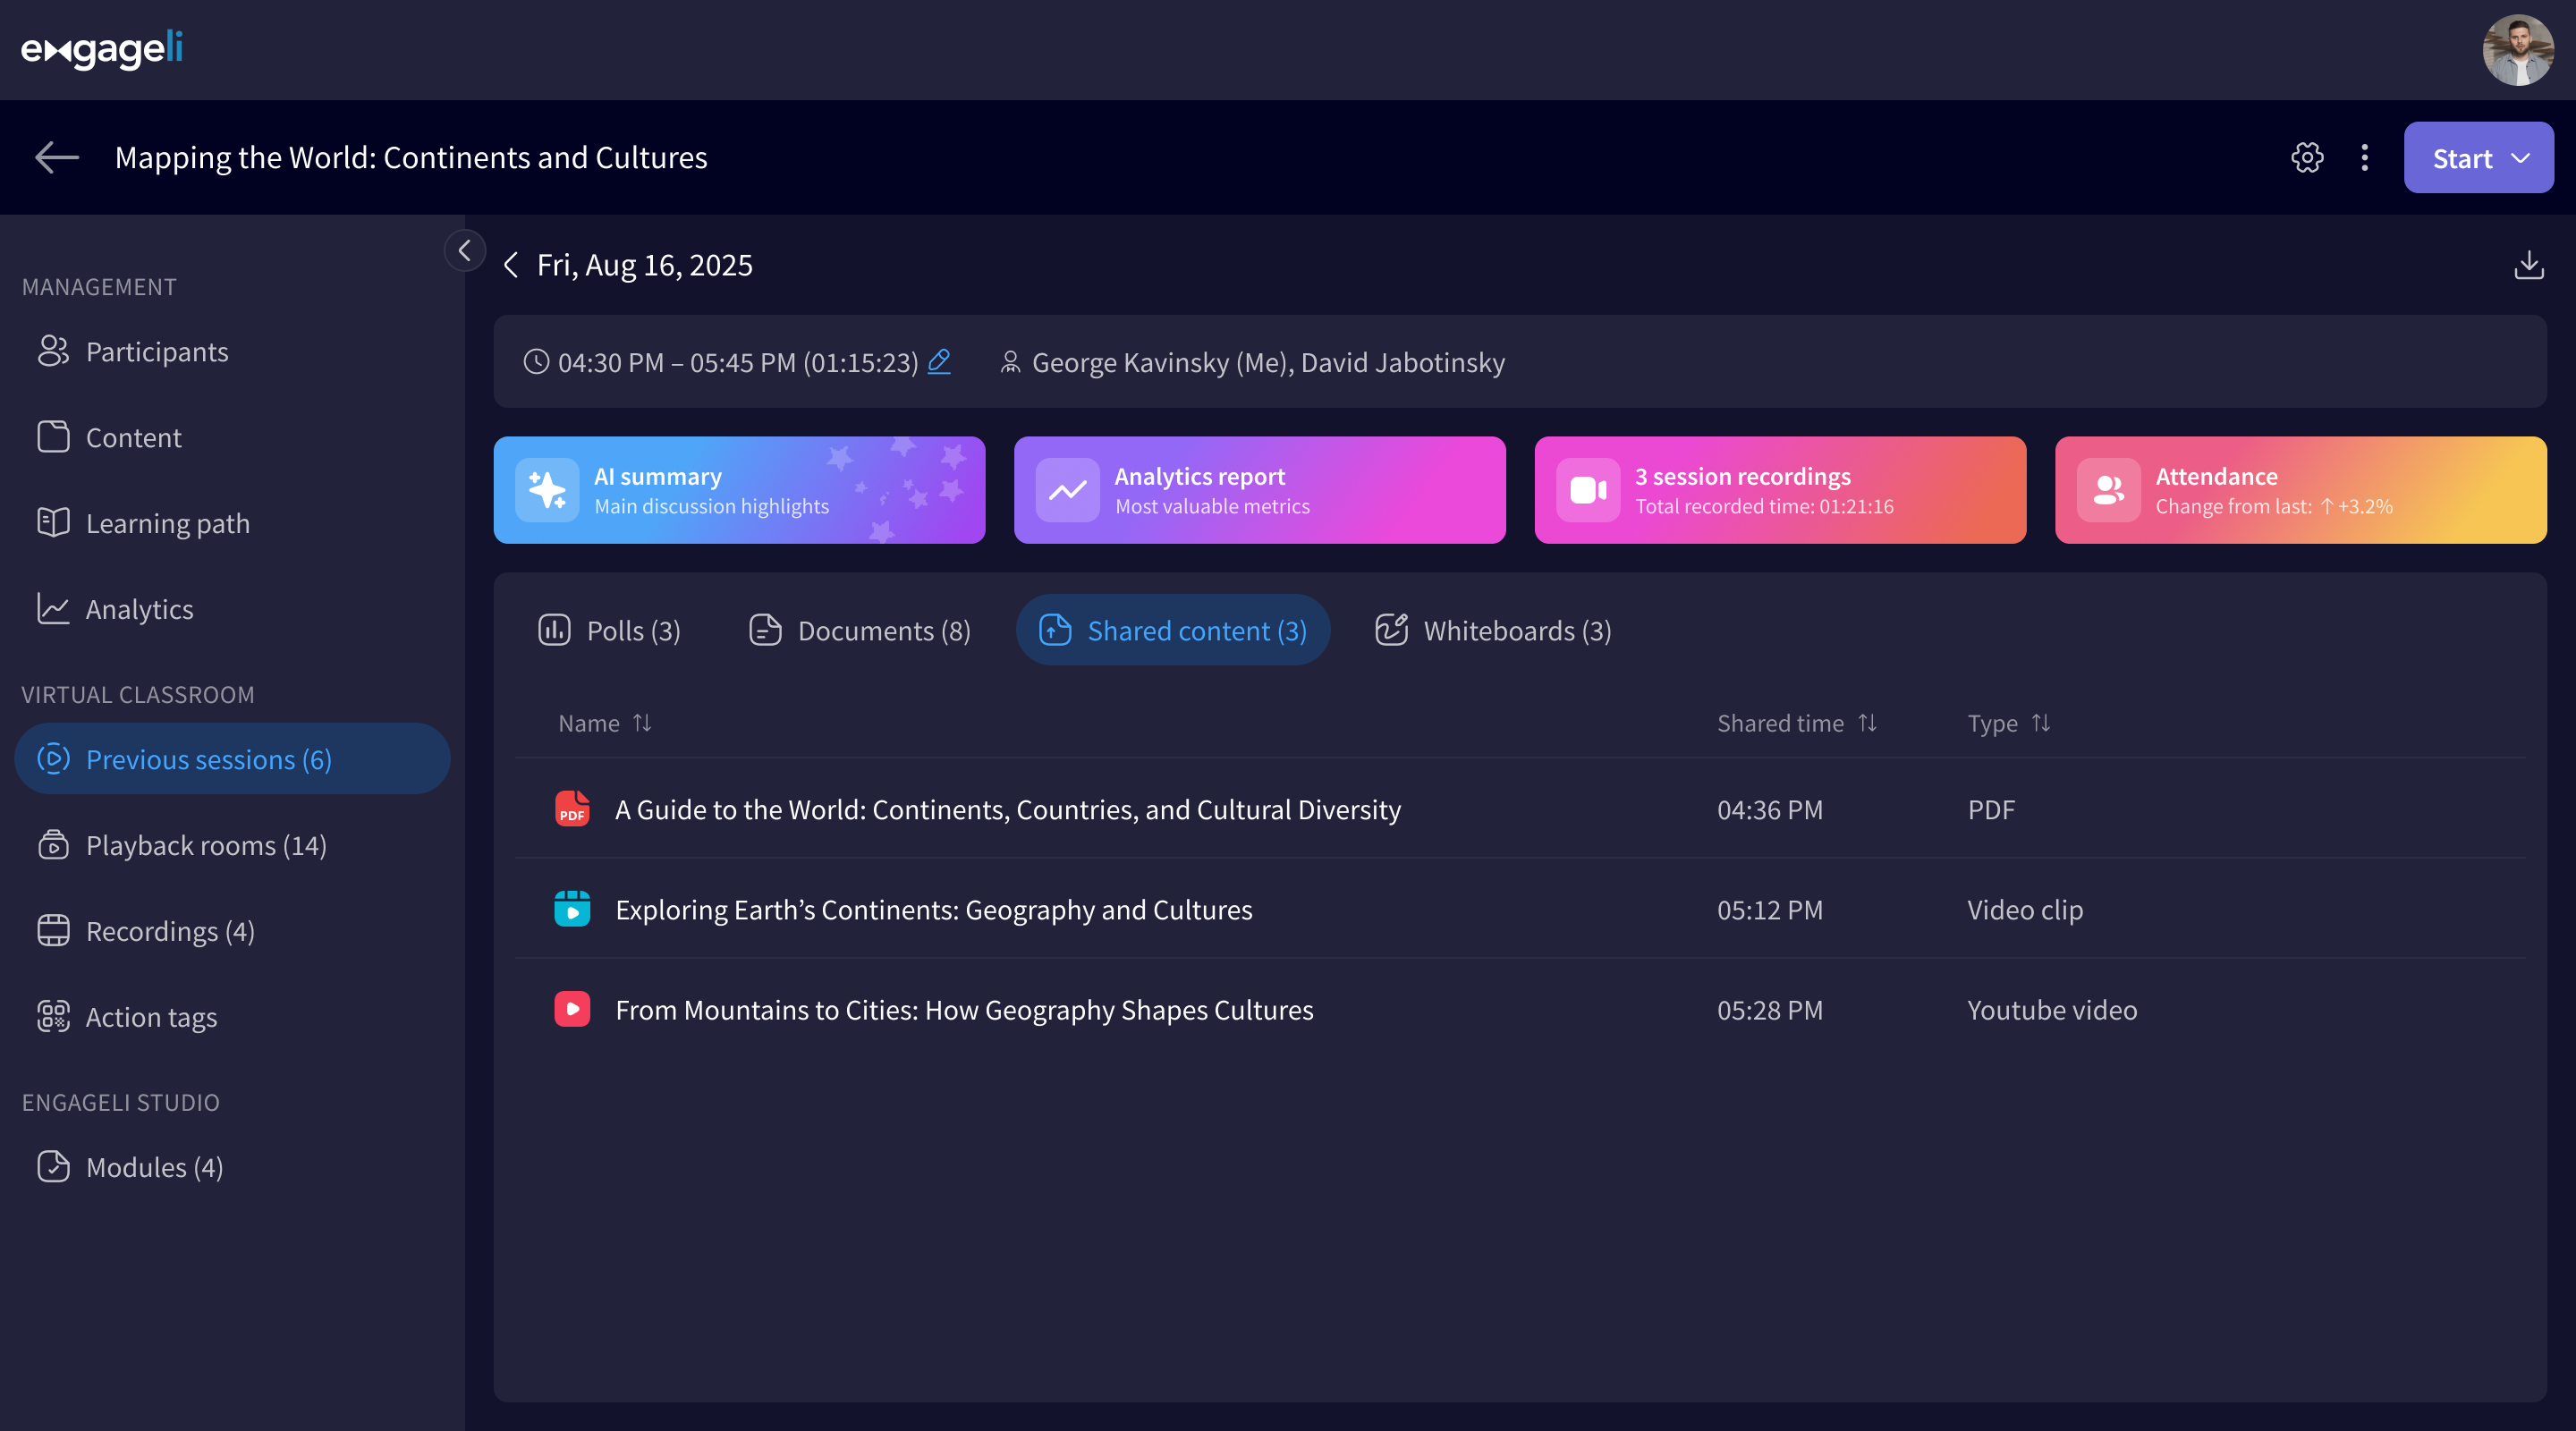Viewport: 2576px width, 1431px height.
Task: Expand the session settings gear menu
Action: pos(2305,157)
